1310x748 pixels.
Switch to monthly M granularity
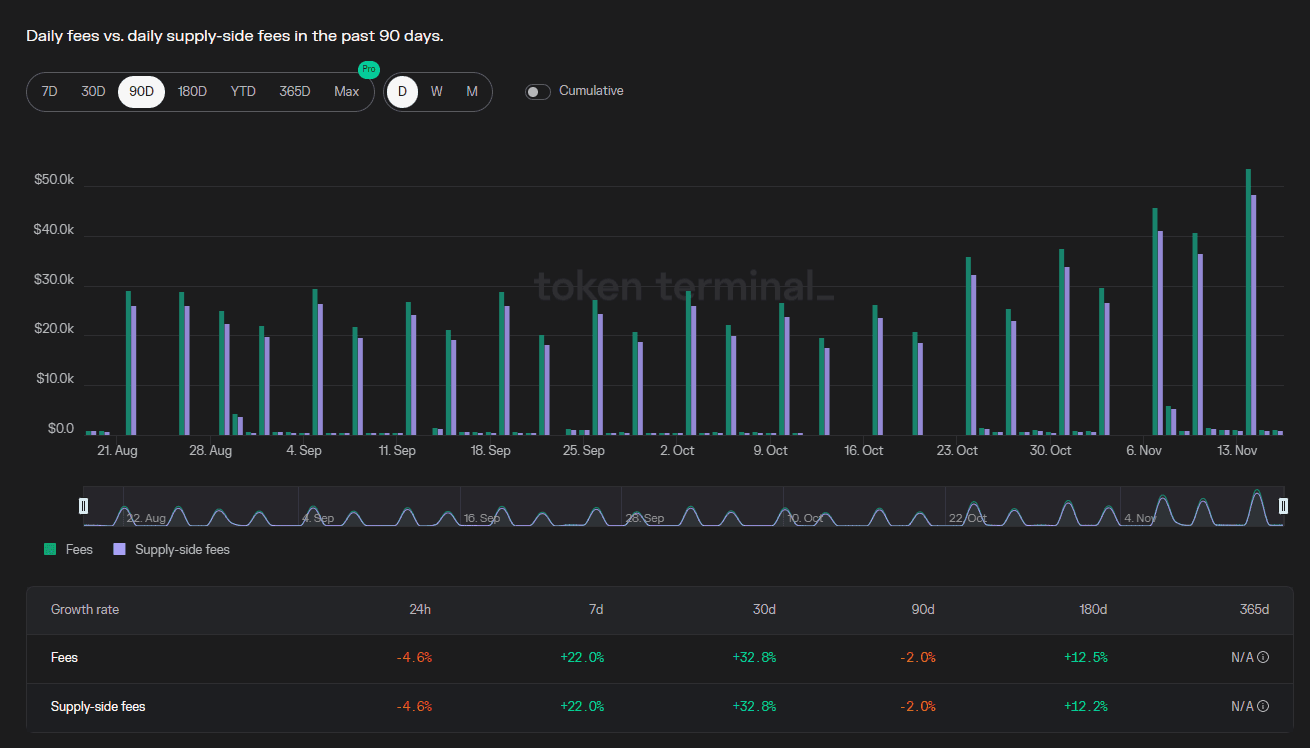(x=472, y=92)
